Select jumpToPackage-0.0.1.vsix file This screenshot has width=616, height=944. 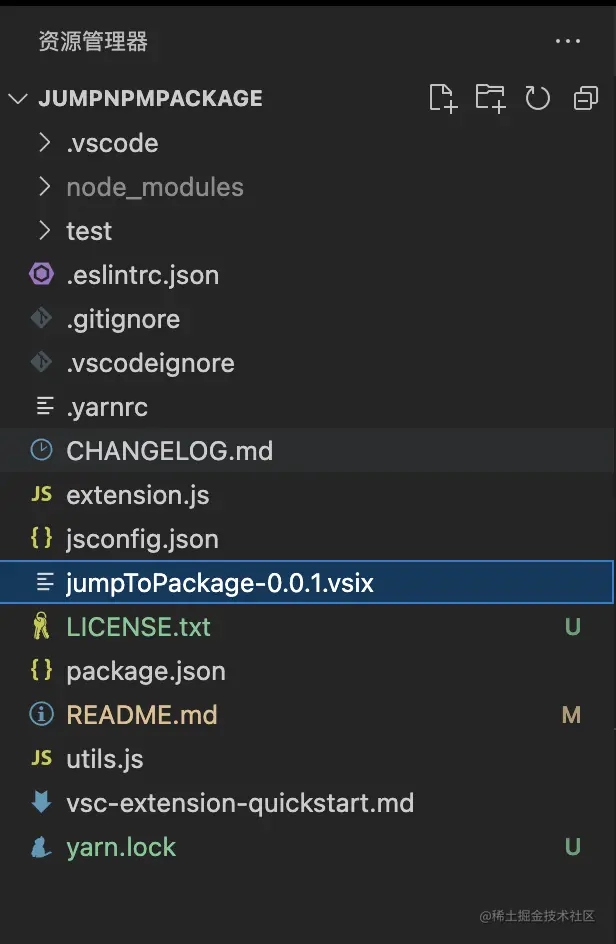pyautogui.click(x=308, y=582)
